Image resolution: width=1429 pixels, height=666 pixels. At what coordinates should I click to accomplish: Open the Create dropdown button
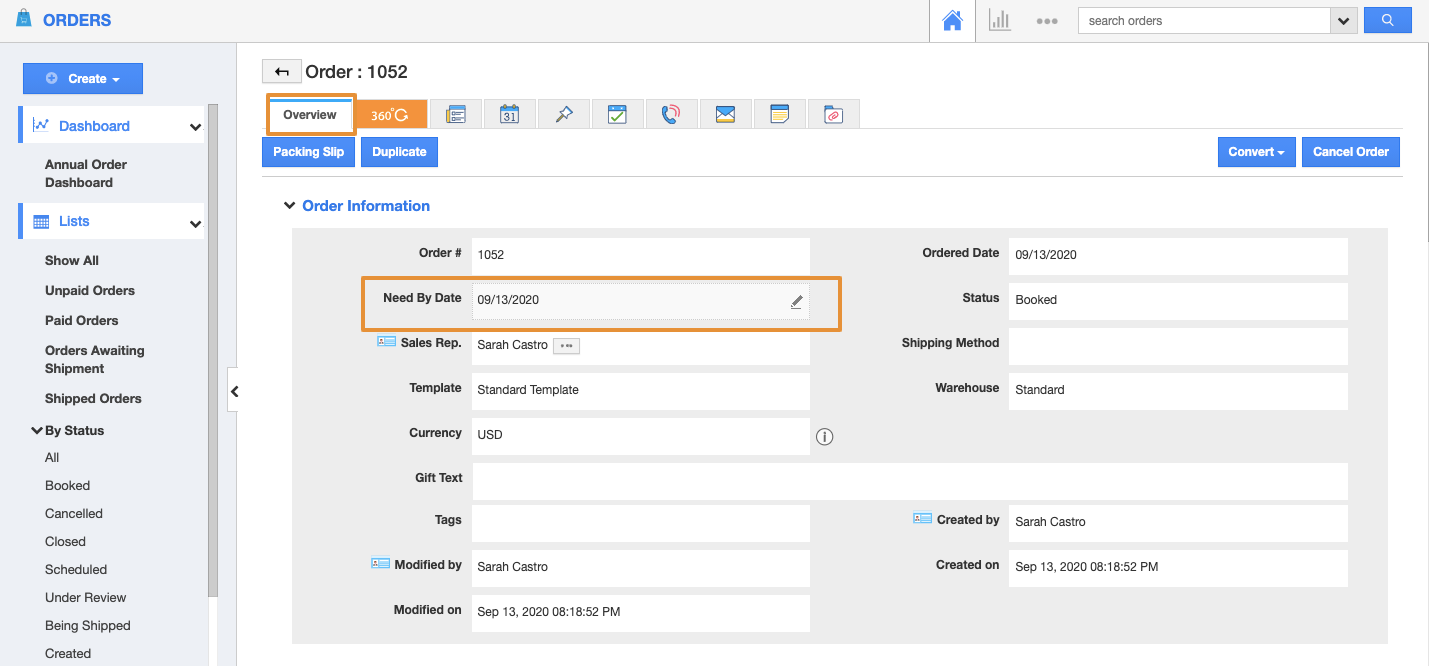[83, 79]
